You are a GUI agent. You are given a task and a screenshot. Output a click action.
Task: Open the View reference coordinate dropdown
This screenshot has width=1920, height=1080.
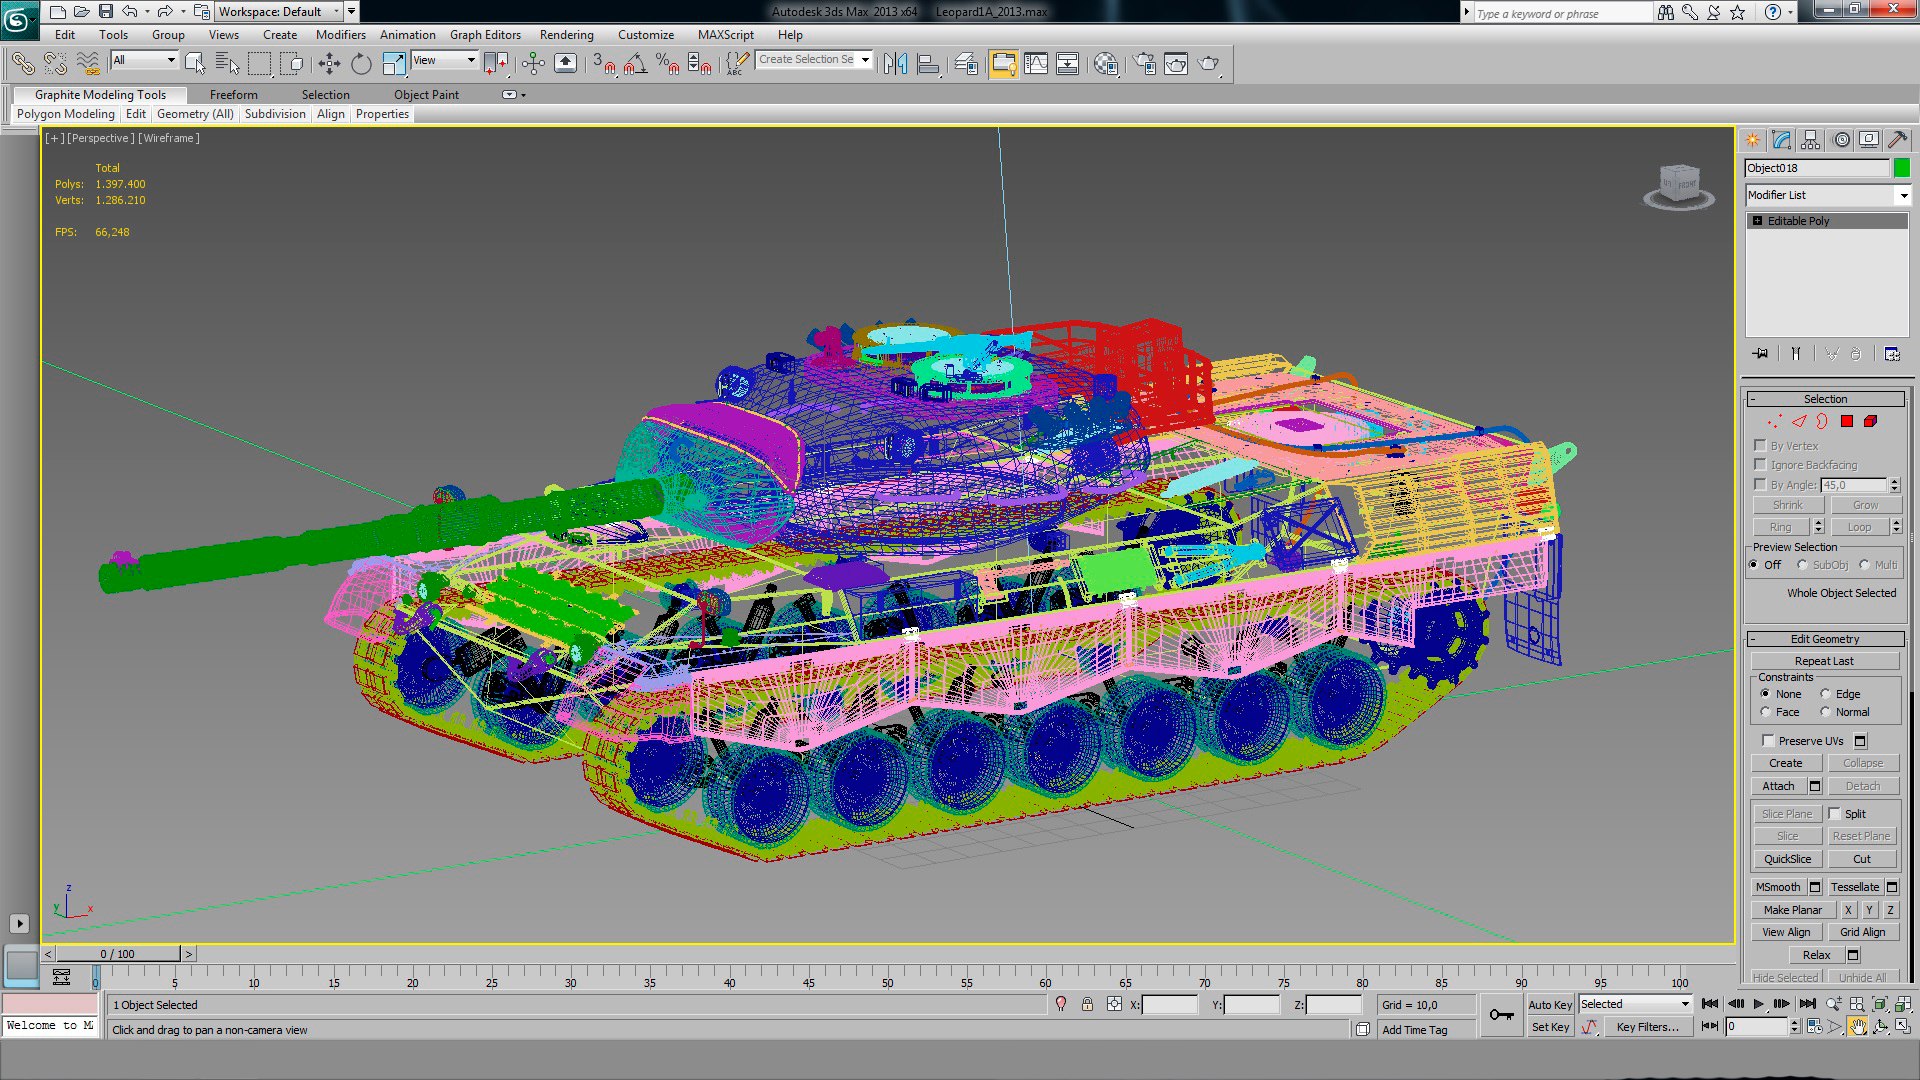[x=444, y=60]
